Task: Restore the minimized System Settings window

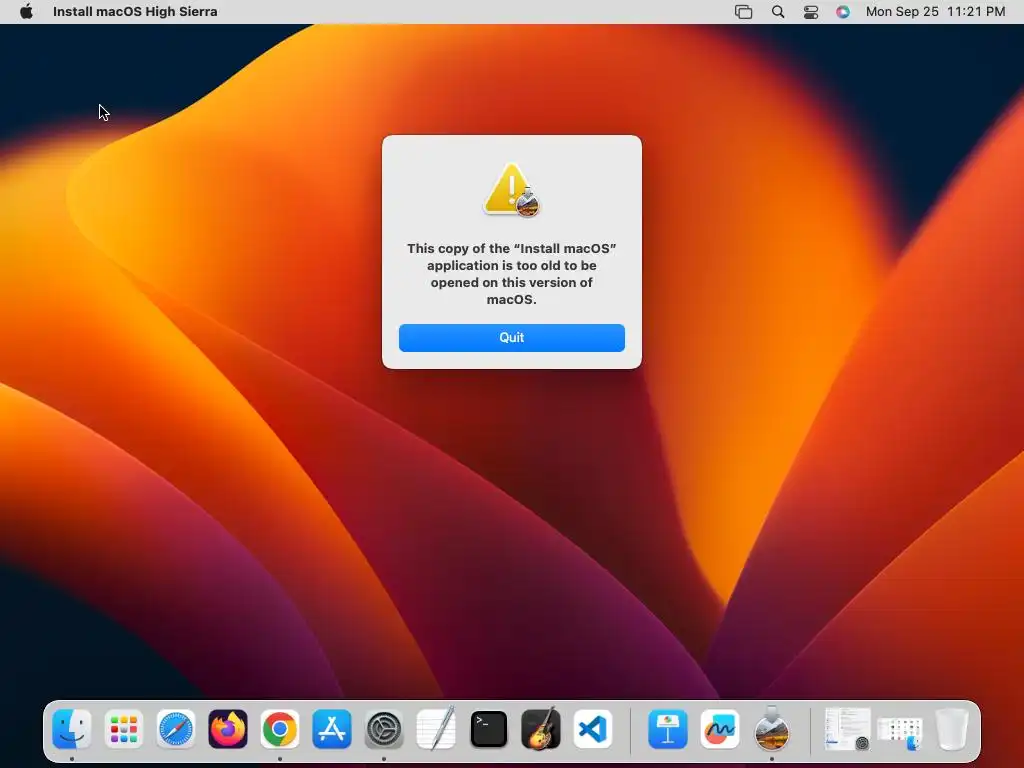Action: 847,729
